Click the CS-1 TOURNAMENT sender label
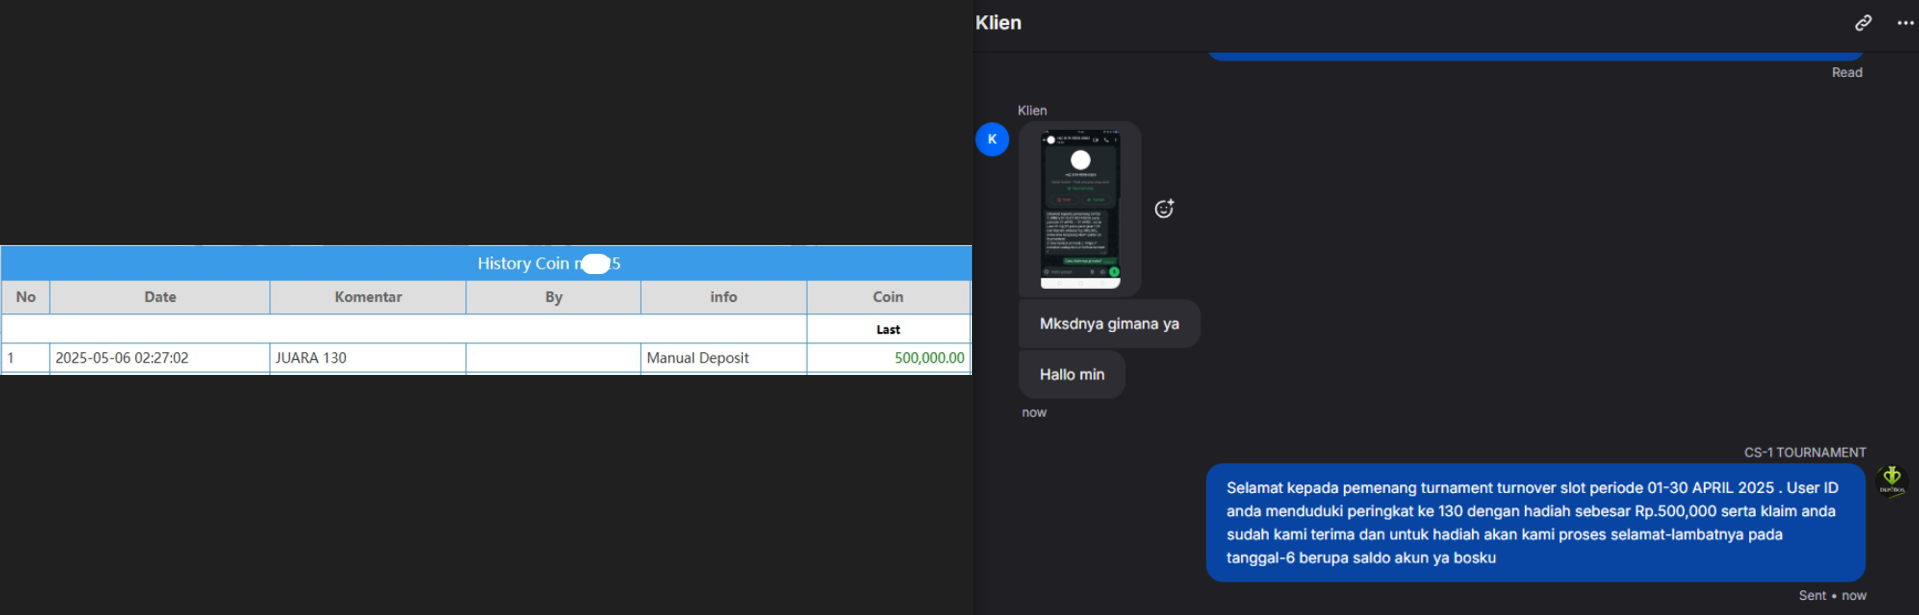Screen dimensions: 1919x615 tap(1805, 452)
